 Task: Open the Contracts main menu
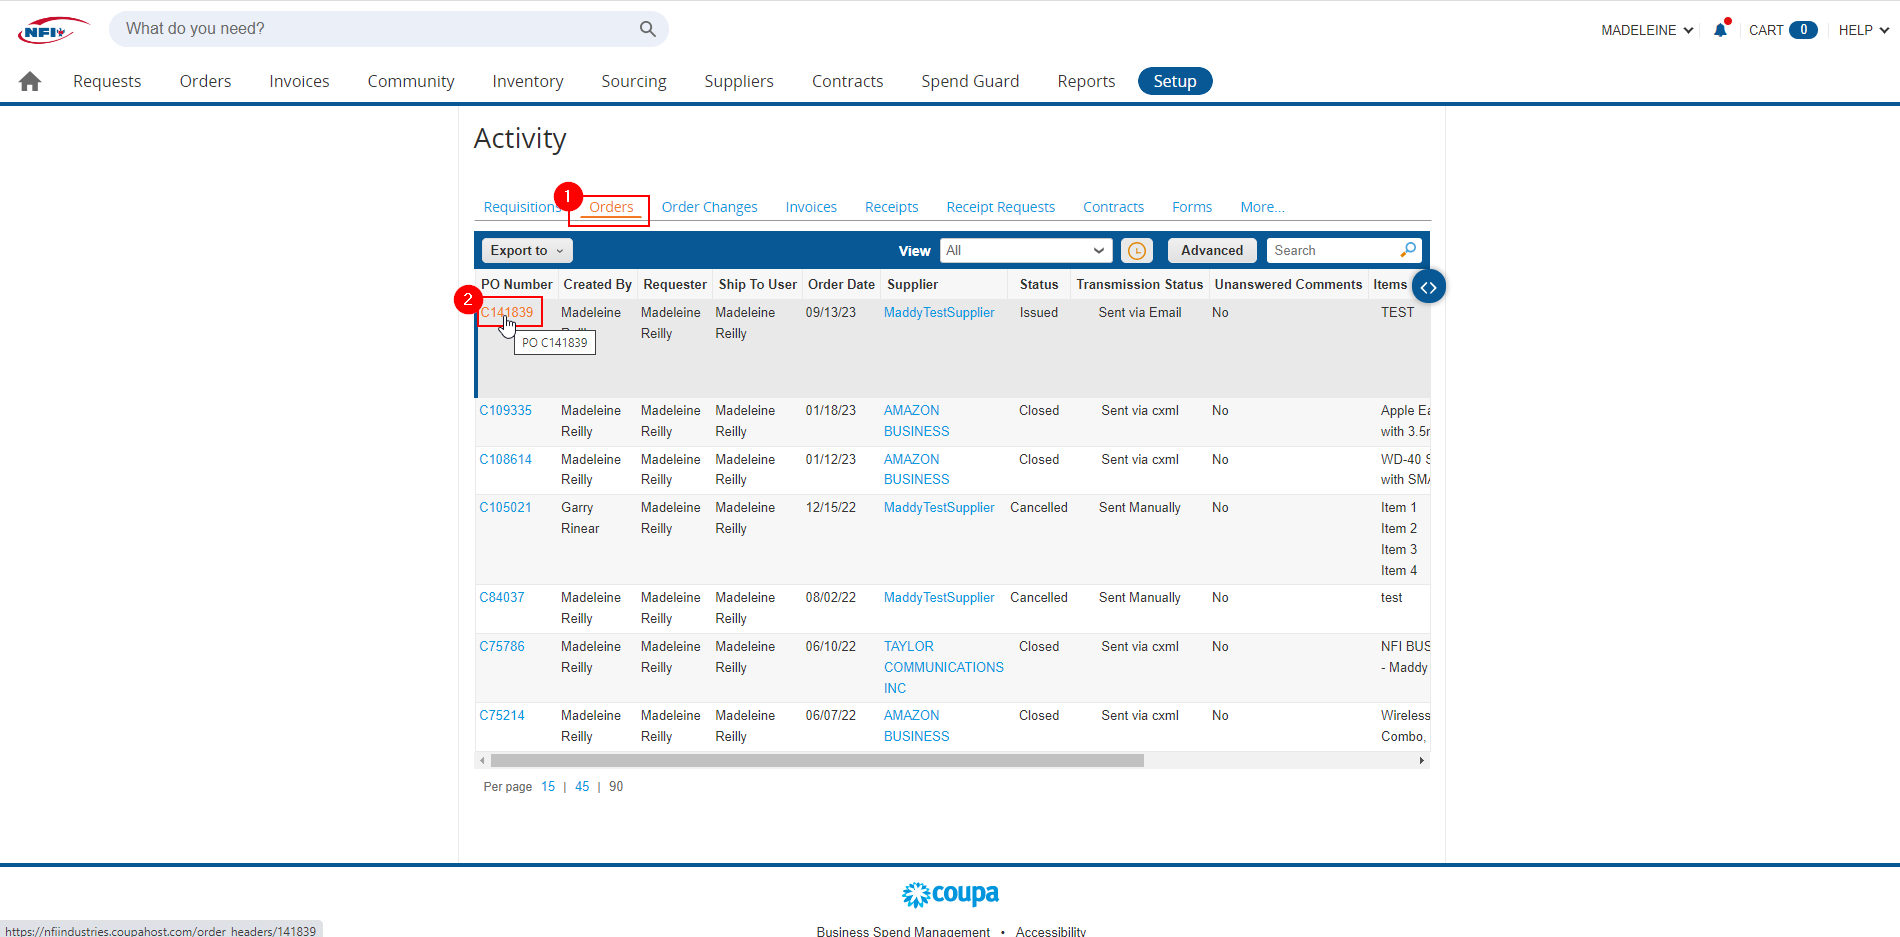point(848,81)
